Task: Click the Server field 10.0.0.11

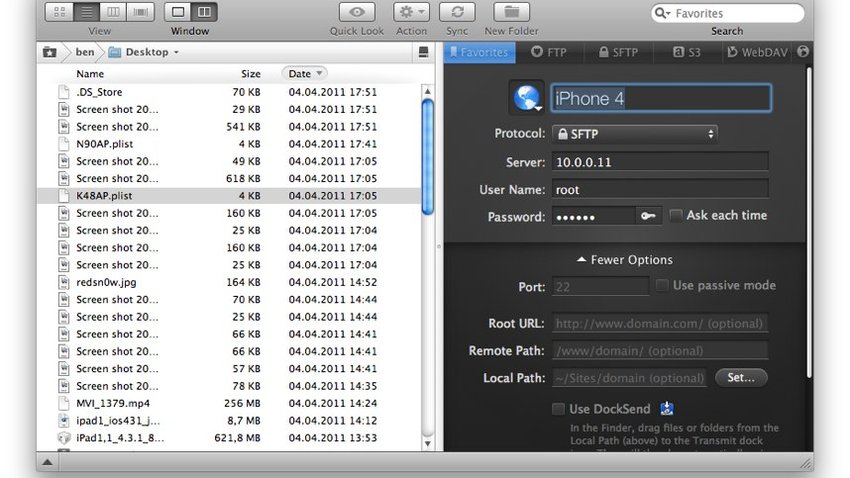Action: point(660,162)
